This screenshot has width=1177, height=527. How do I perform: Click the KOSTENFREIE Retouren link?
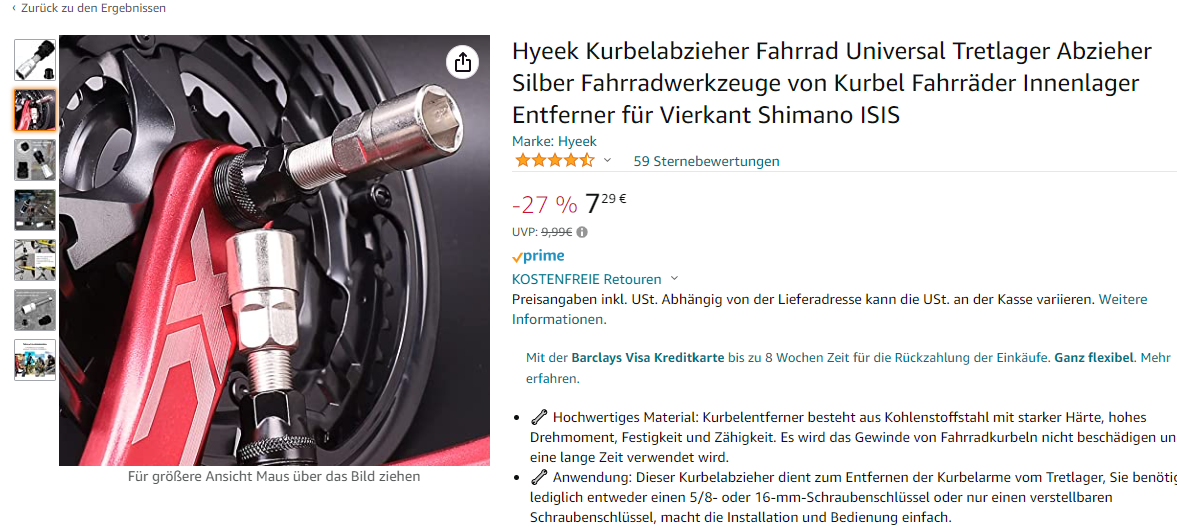(586, 279)
